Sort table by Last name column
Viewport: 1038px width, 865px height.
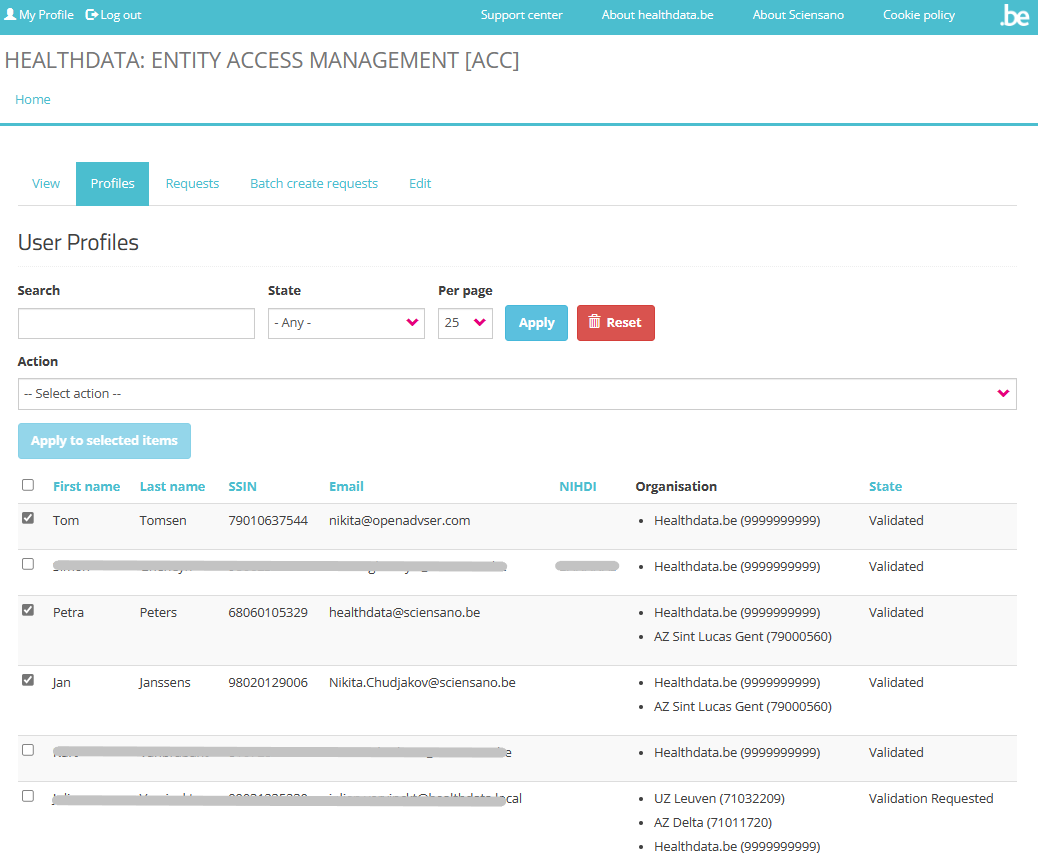pyautogui.click(x=172, y=487)
